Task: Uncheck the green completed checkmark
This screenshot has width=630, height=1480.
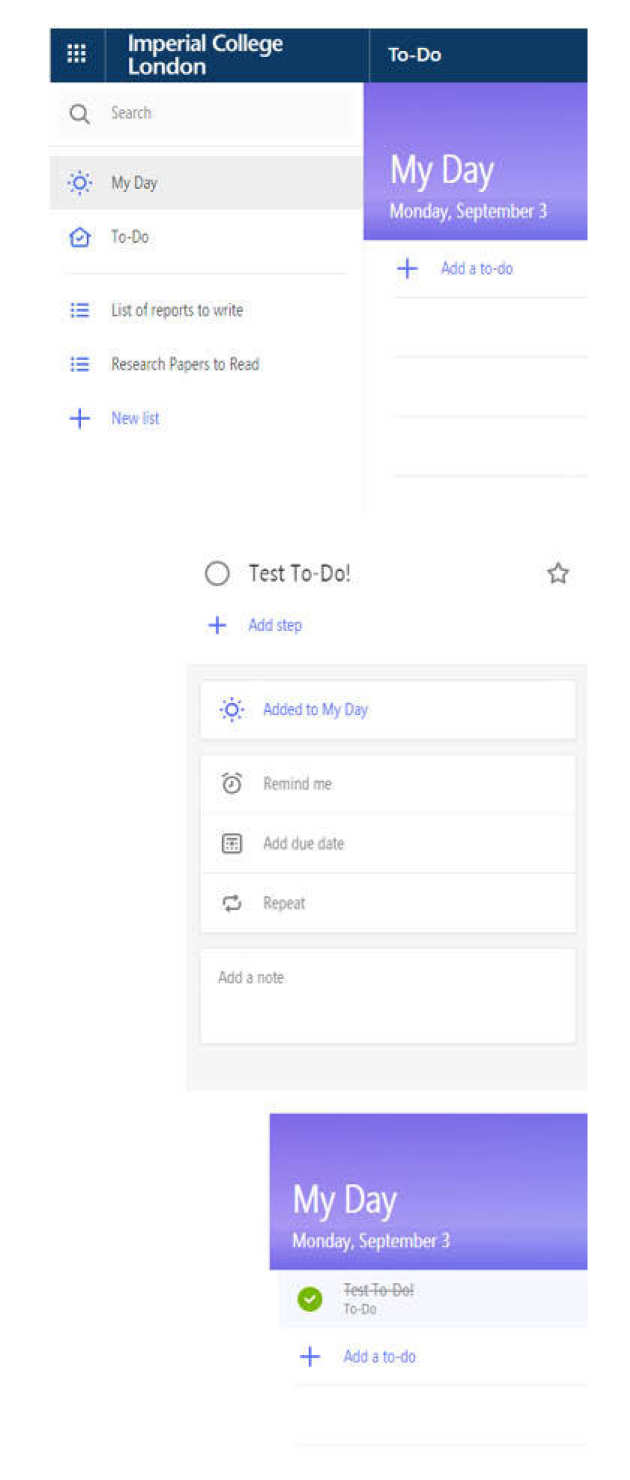Action: tap(310, 1299)
